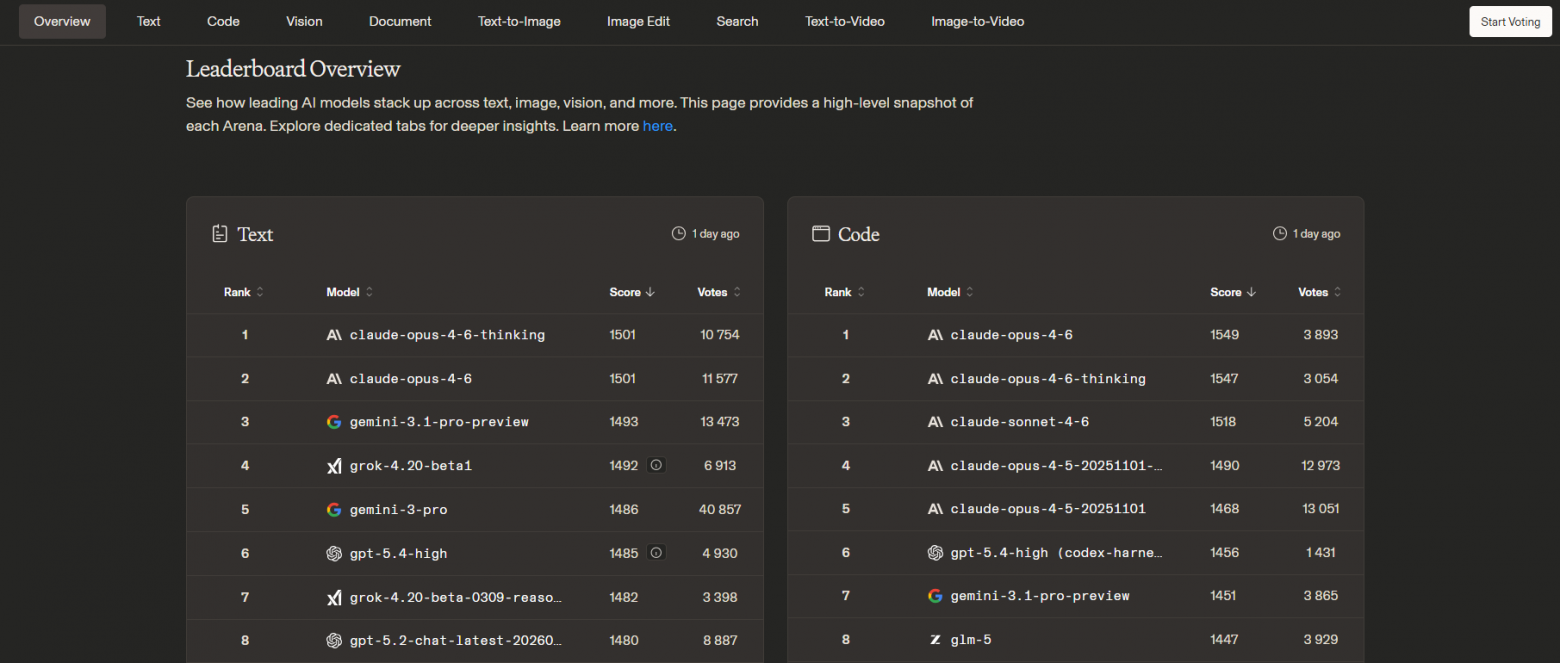This screenshot has width=1560, height=663.
Task: Click the clock icon in the Code panel
Action: tap(1279, 234)
